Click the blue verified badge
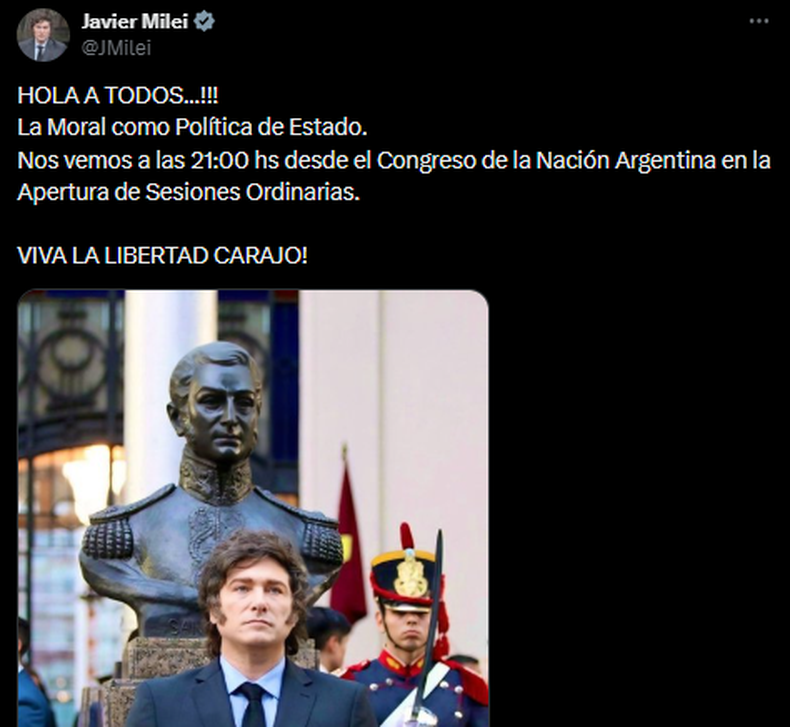Viewport: 790px width, 727px height. 204,22
